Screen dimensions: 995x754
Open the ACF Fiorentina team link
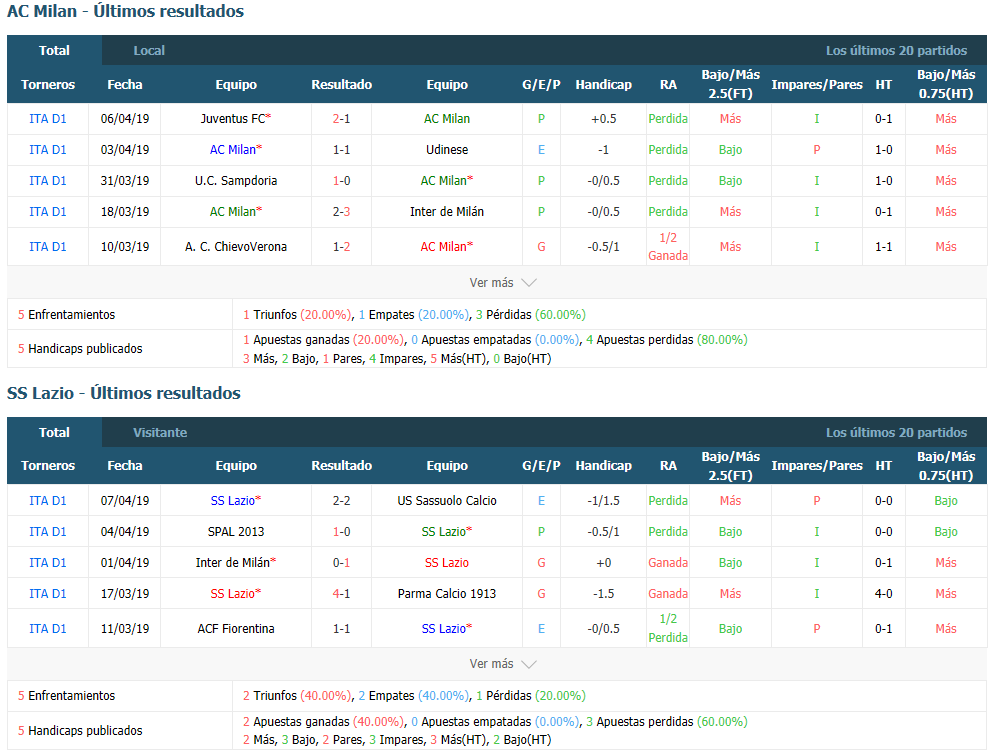(x=236, y=629)
